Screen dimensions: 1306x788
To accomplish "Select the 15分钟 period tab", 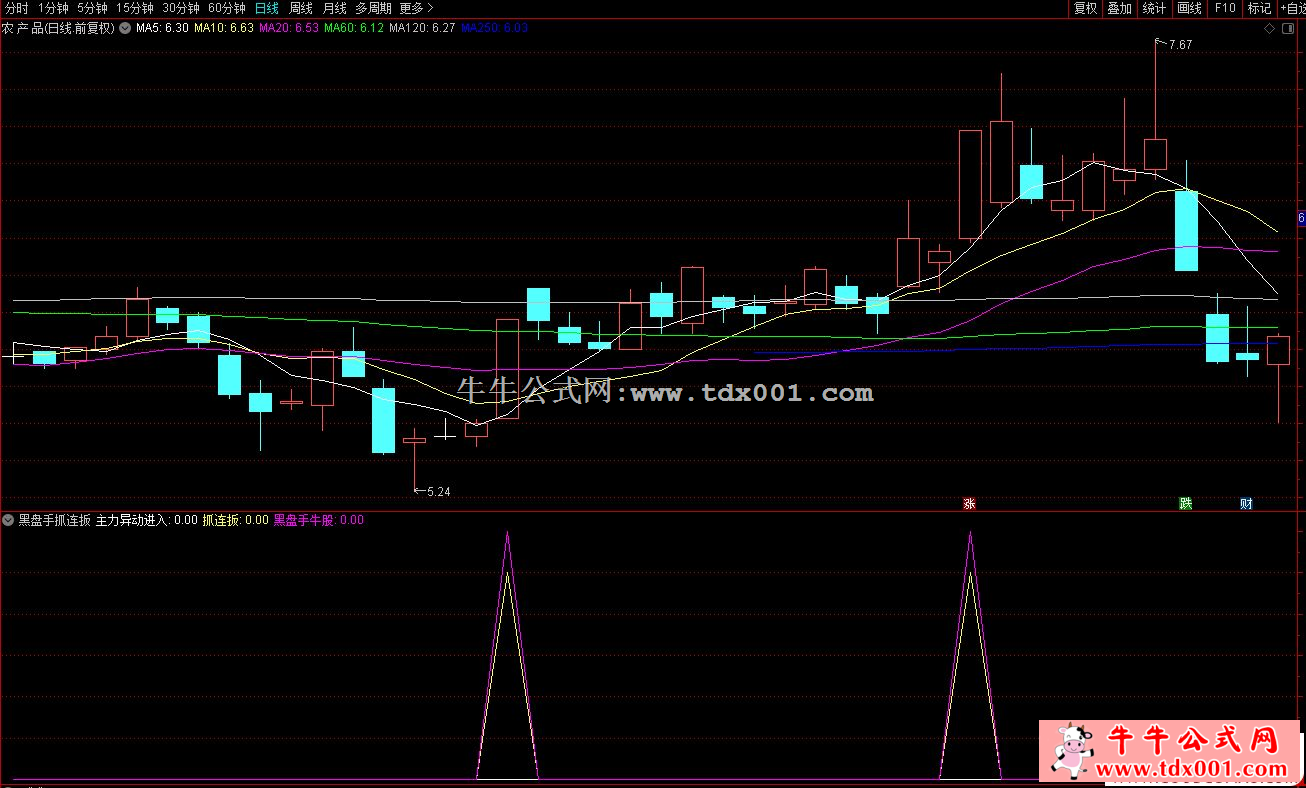I will click(x=135, y=8).
